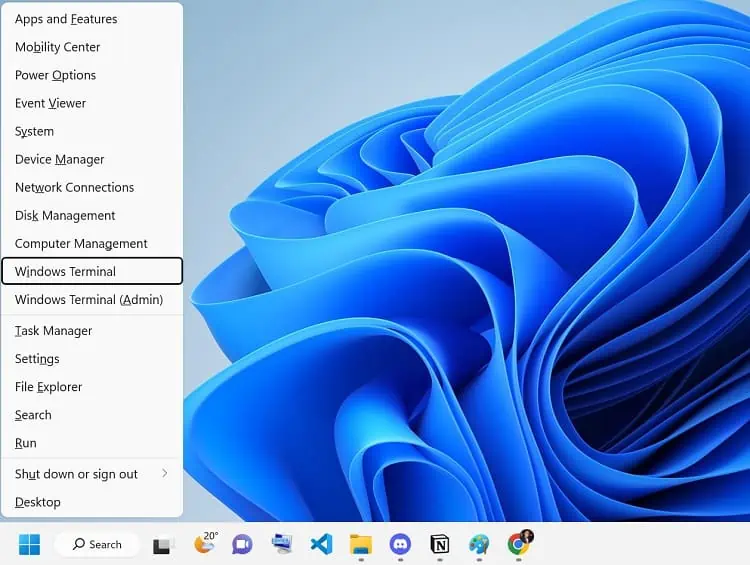Choose Task Manager in the menu
750x565 pixels.
point(54,330)
